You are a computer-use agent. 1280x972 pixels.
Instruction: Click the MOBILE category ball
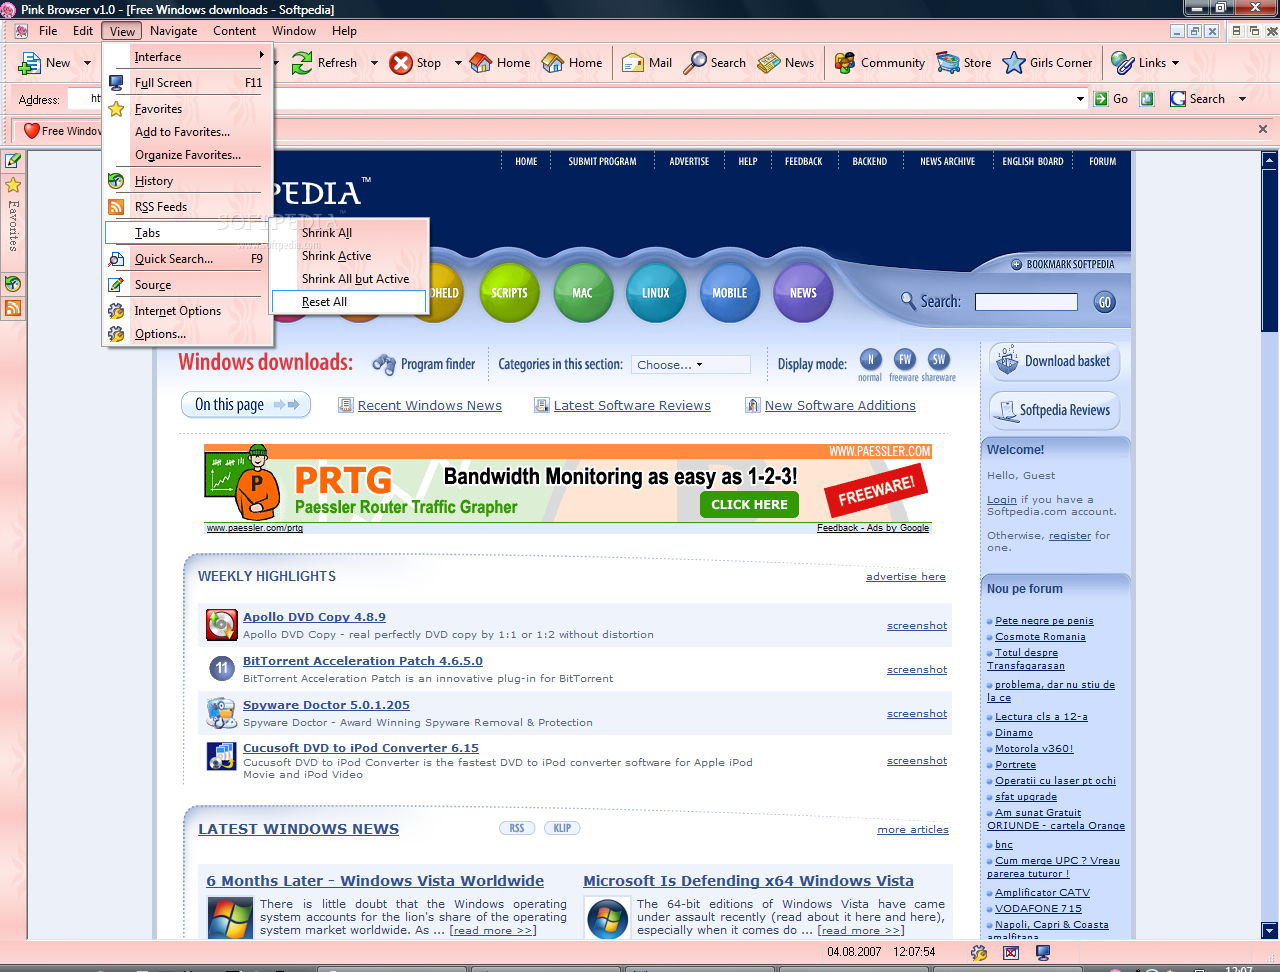tap(730, 292)
